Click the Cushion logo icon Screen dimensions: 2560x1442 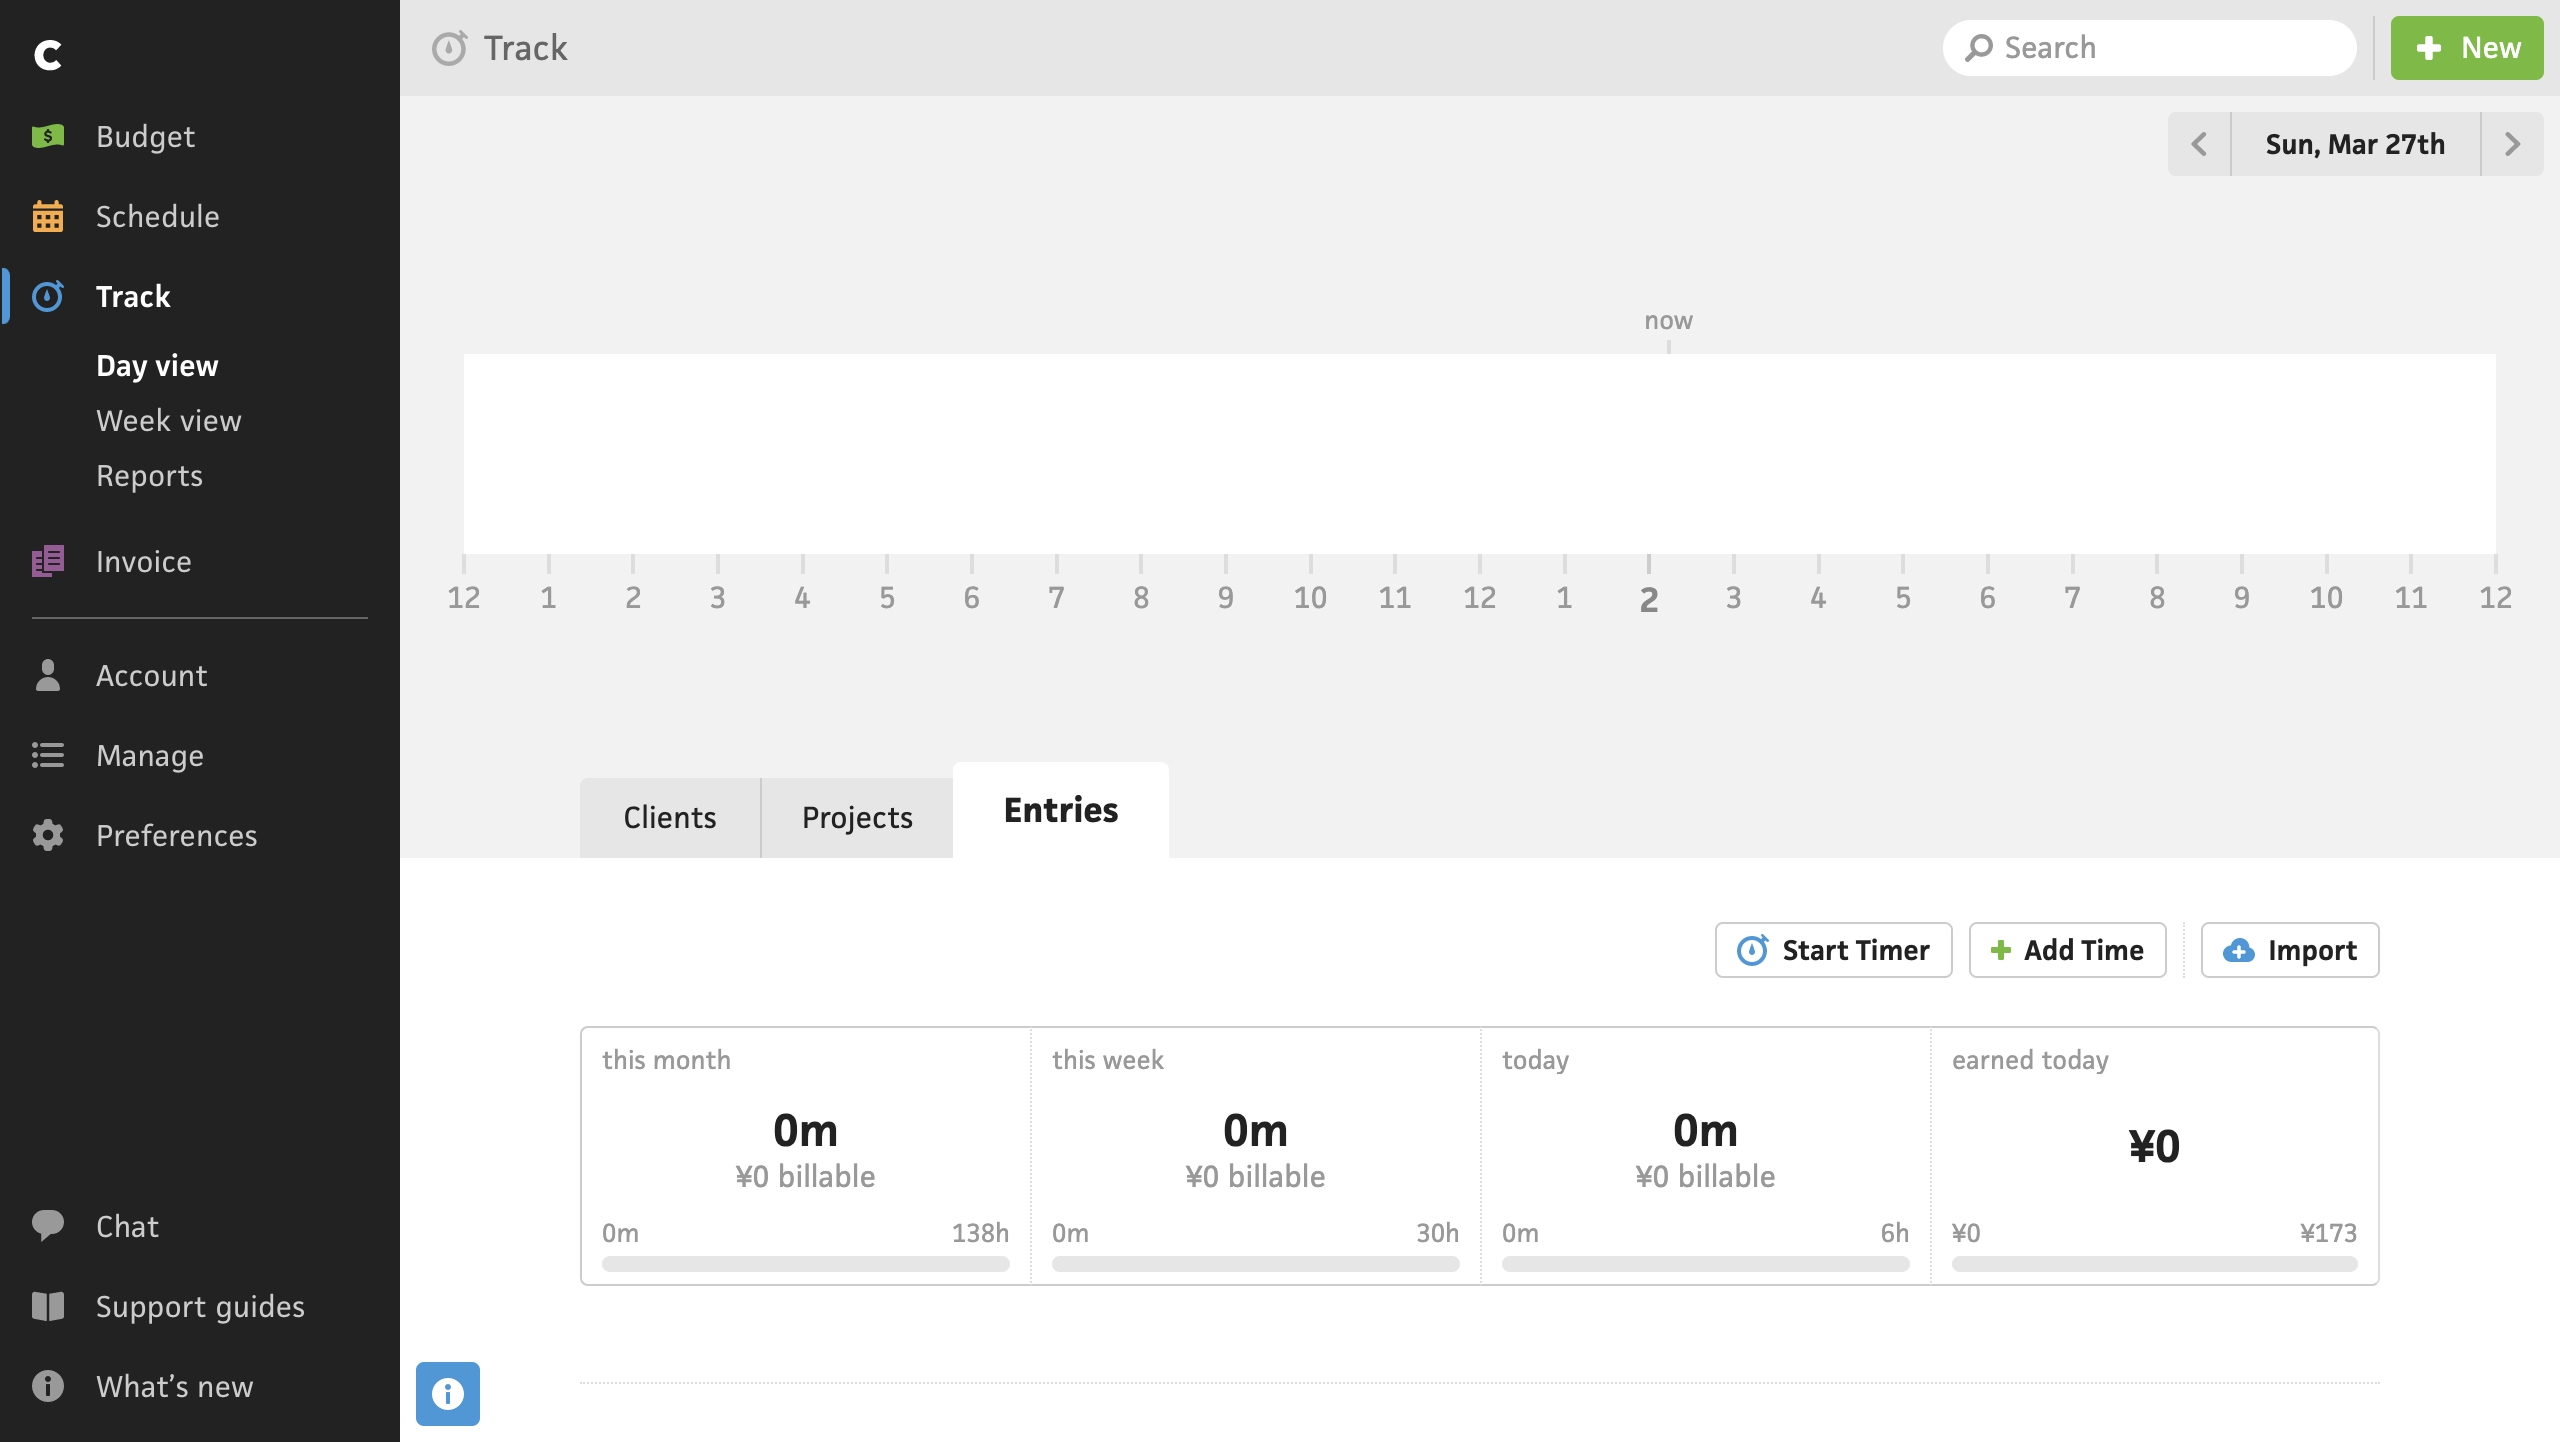coord(47,54)
